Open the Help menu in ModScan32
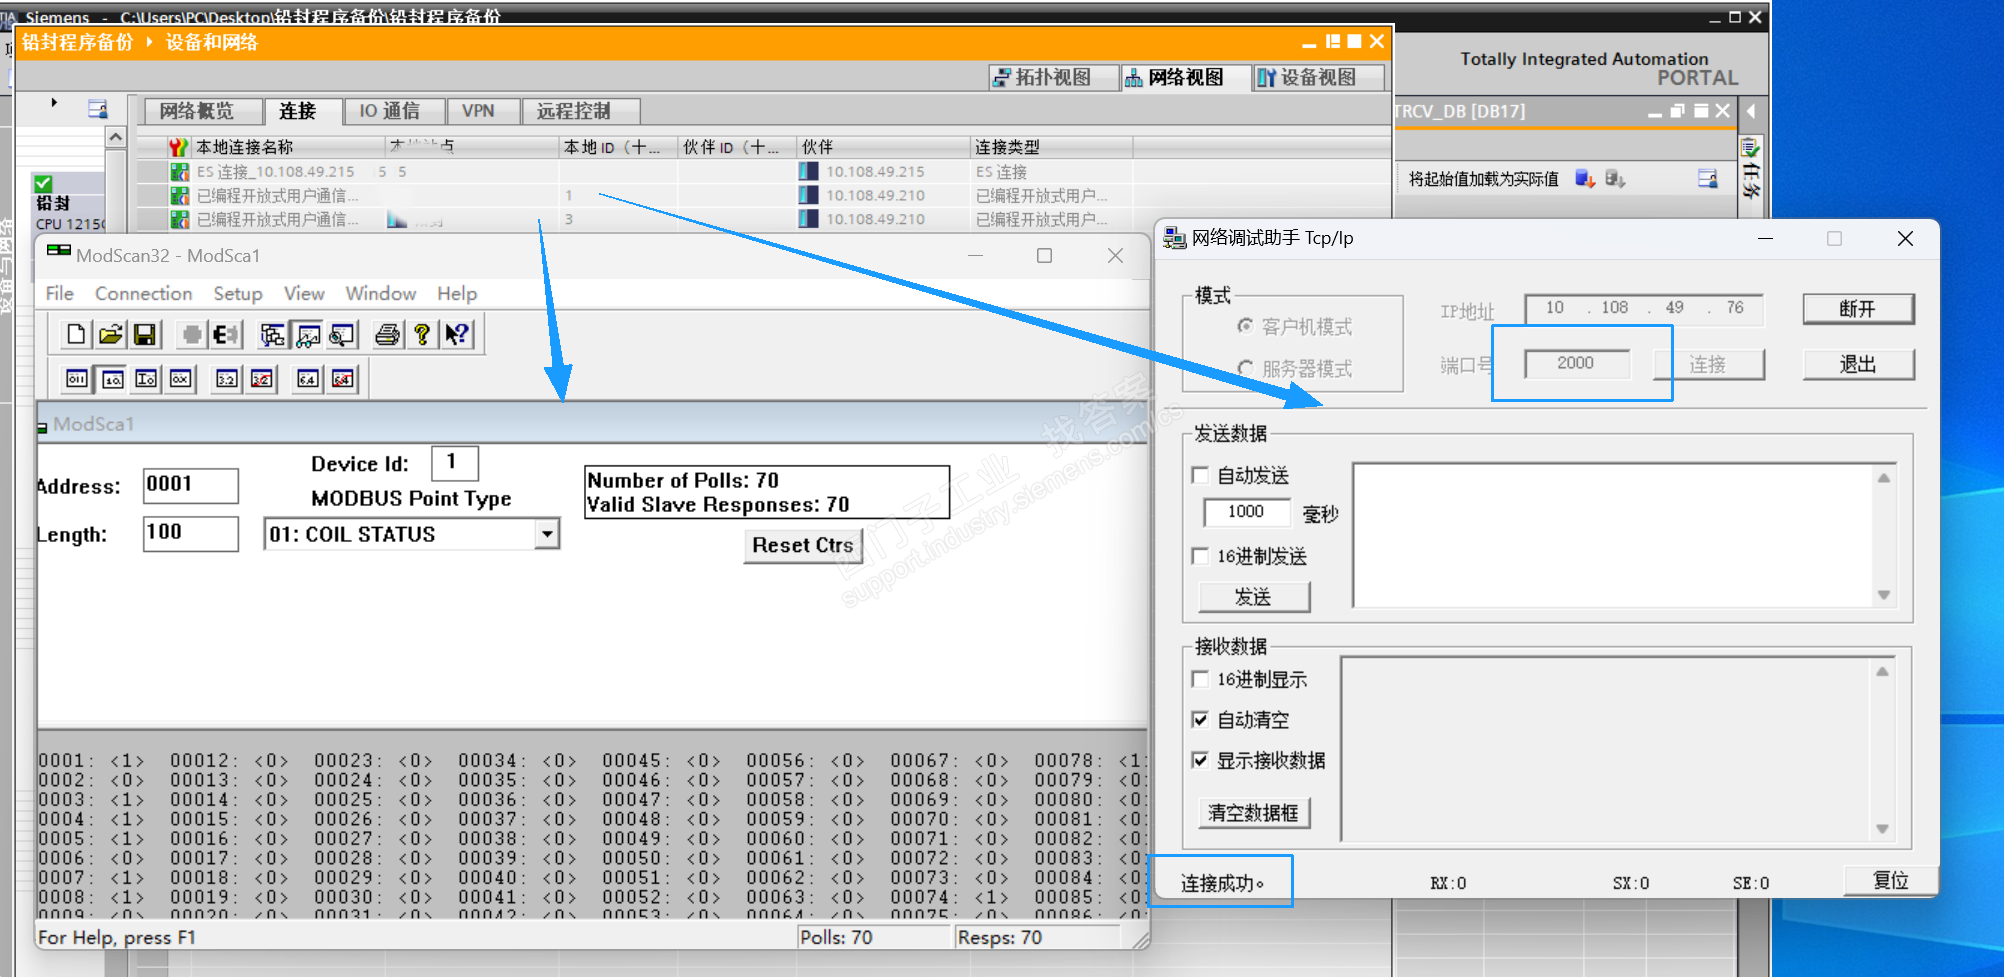Image resolution: width=2004 pixels, height=977 pixels. 457,294
